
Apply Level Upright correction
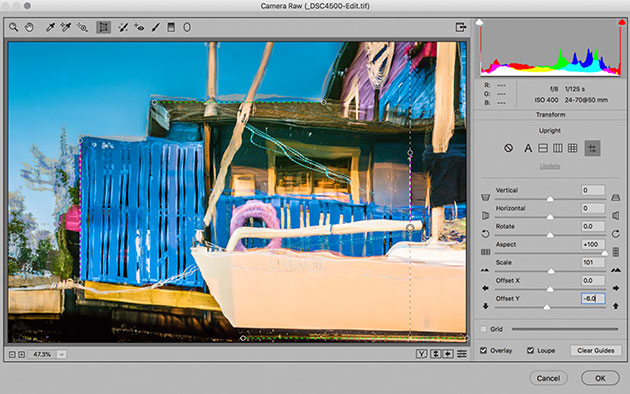click(543, 148)
